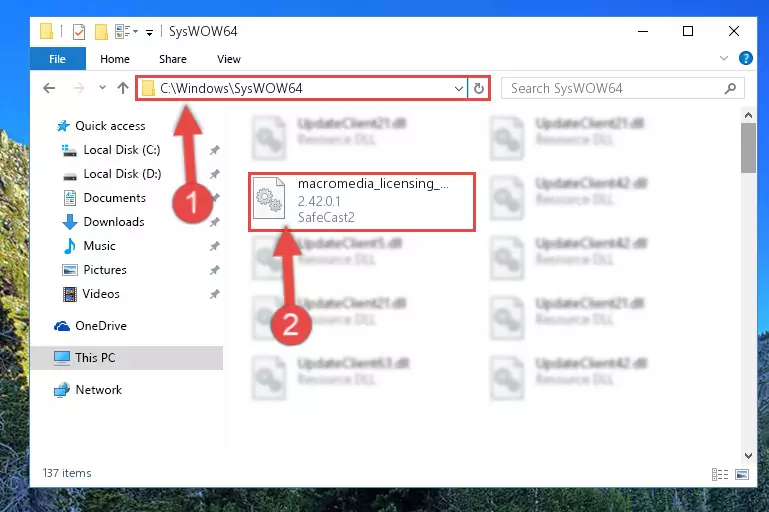
Task: Click the search magnifier icon
Action: pyautogui.click(x=730, y=88)
